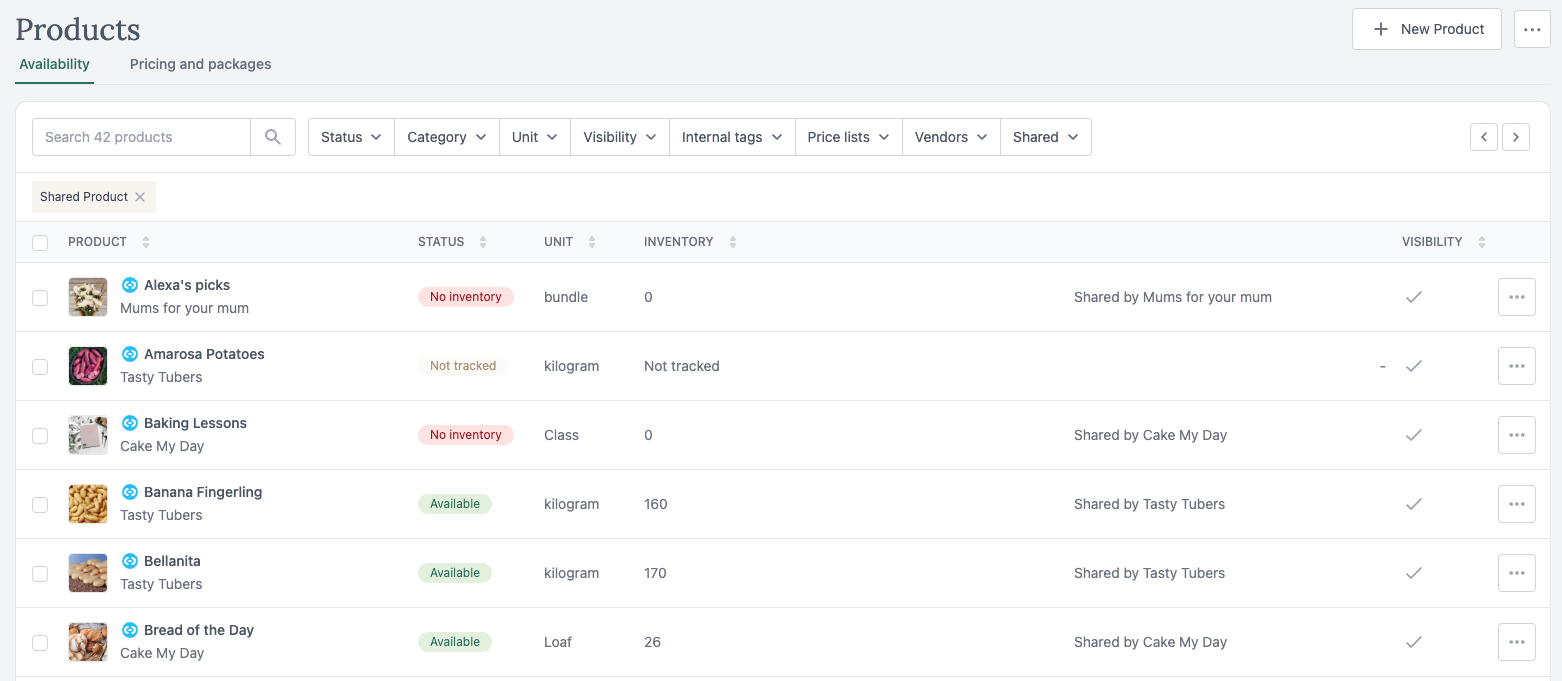This screenshot has height=681, width=1562.
Task: Open the page-level more options ellipsis
Action: click(1532, 29)
